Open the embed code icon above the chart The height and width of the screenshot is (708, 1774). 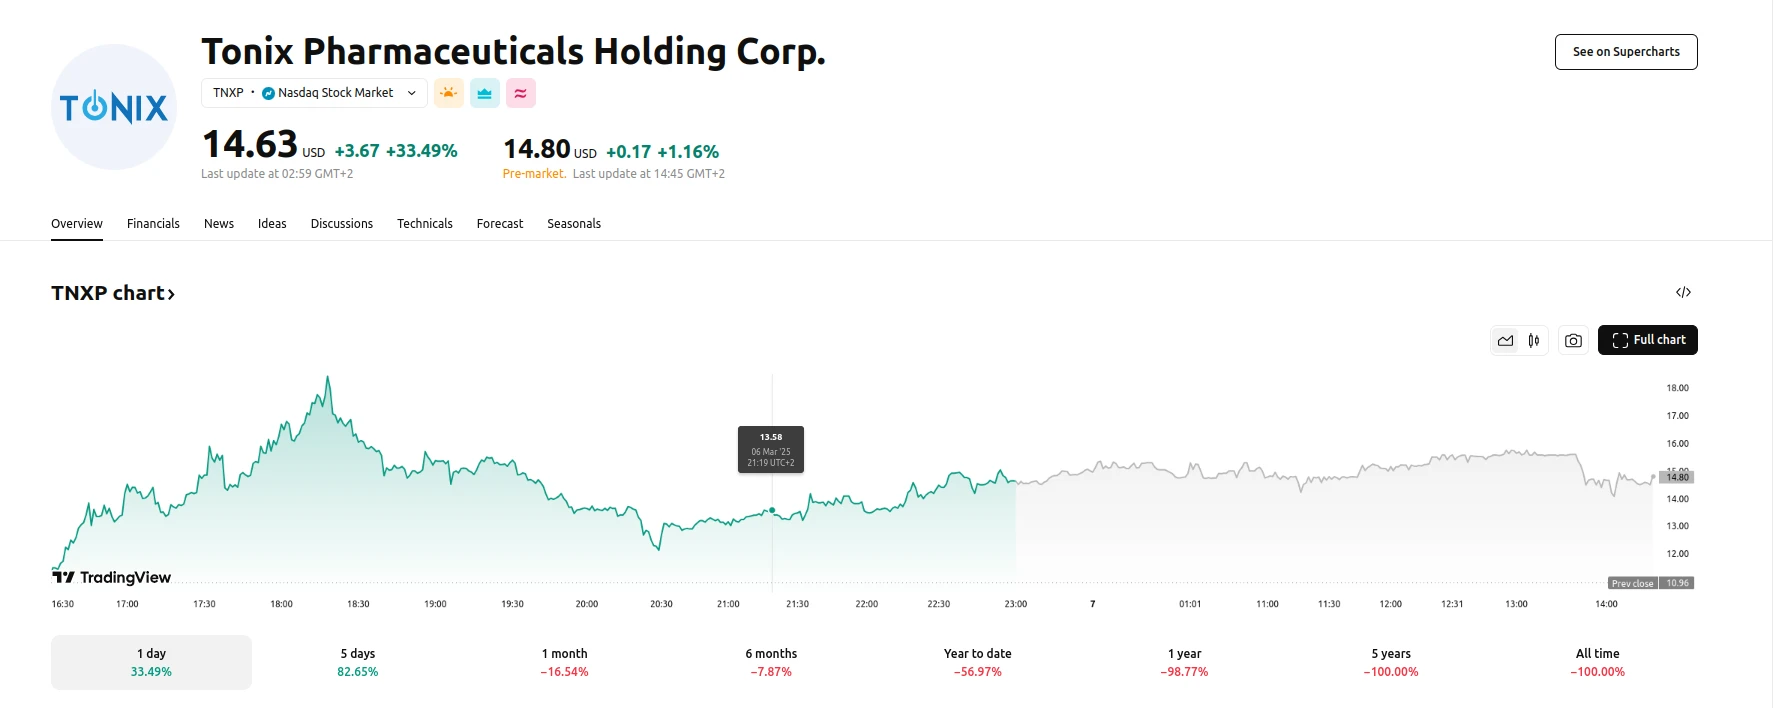point(1684,291)
